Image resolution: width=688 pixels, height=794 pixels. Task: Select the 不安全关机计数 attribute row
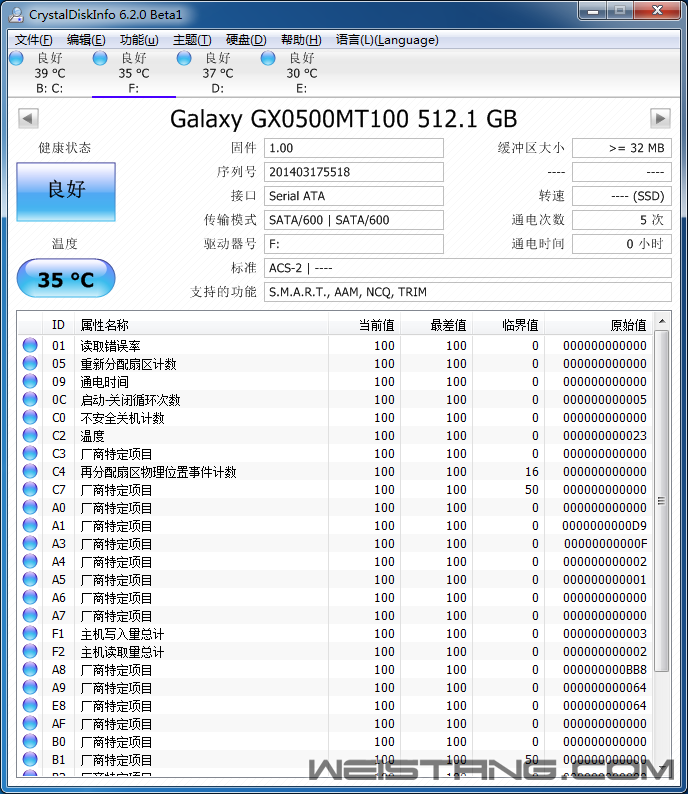coord(335,418)
